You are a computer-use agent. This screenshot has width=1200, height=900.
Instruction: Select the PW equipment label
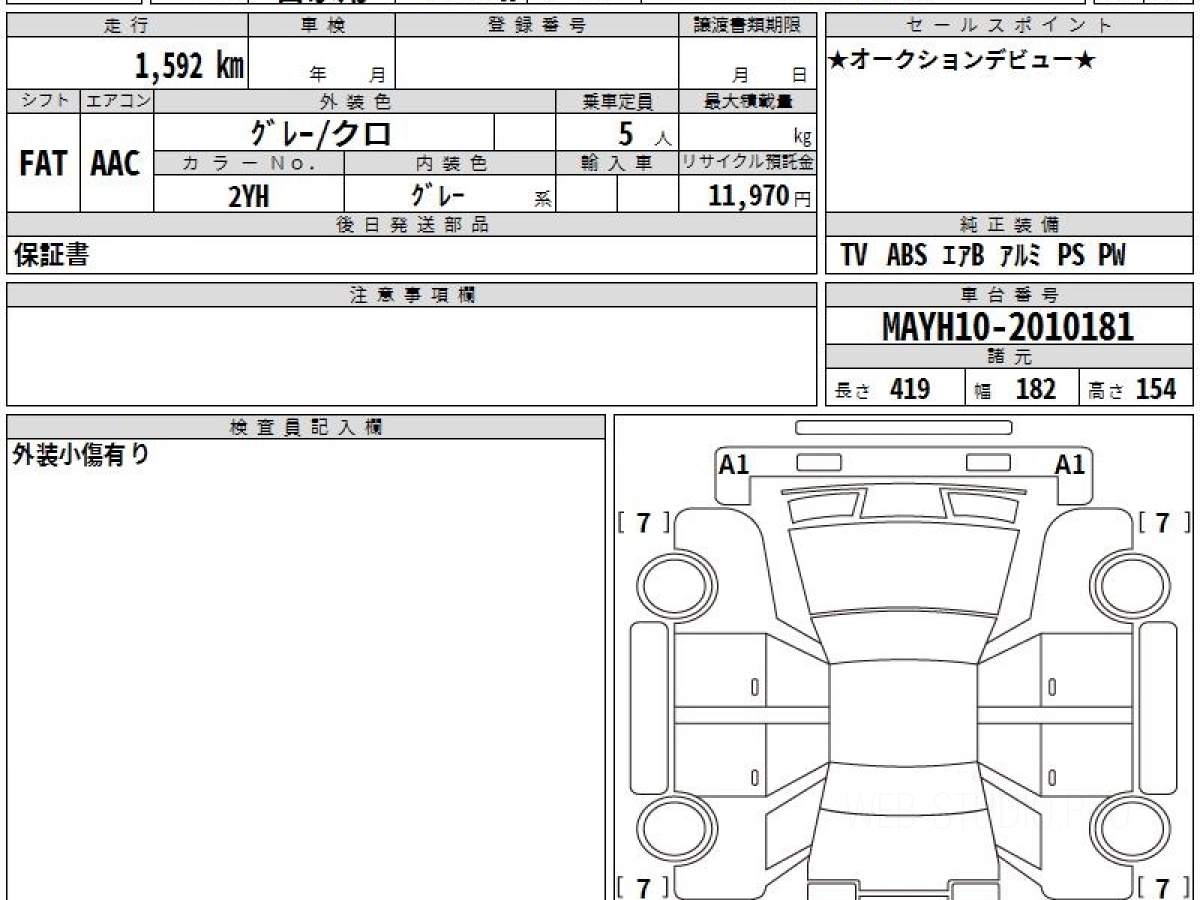pyautogui.click(x=1112, y=256)
